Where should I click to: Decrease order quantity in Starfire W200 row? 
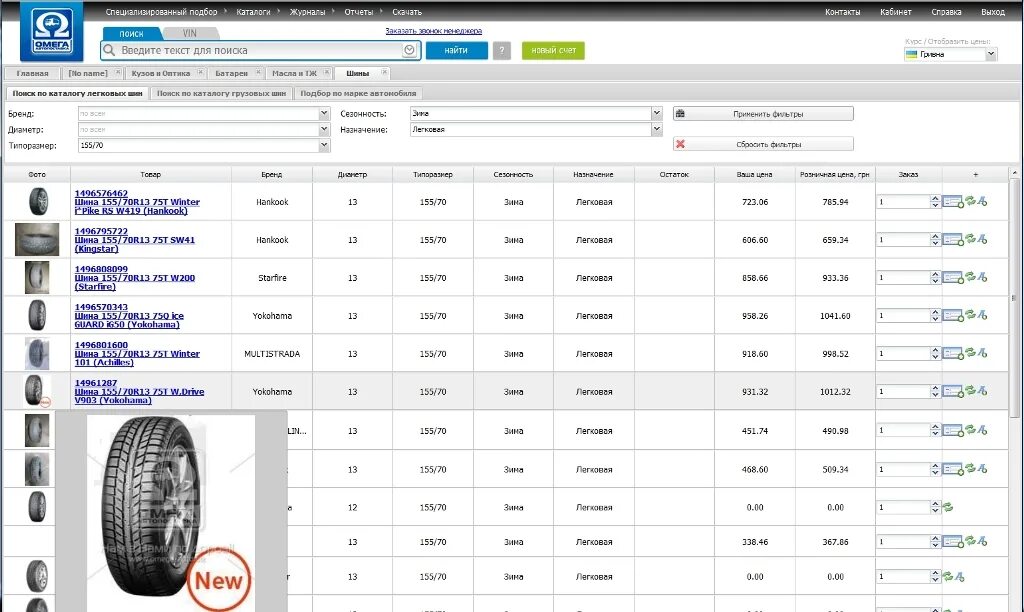click(x=935, y=281)
